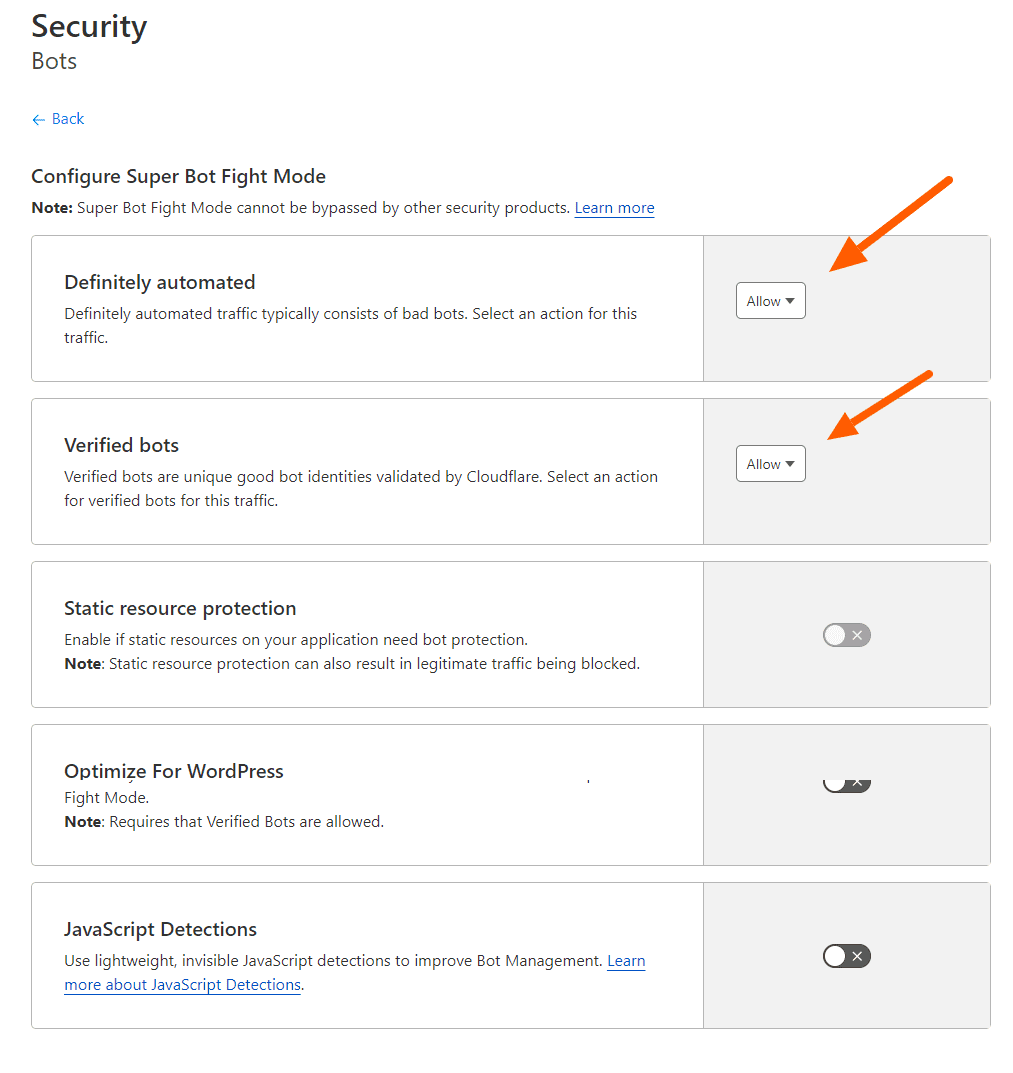Image resolution: width=1013 pixels, height=1073 pixels.
Task: Click the X icon inside Optimize For WordPress toggle
Action: coord(856,782)
